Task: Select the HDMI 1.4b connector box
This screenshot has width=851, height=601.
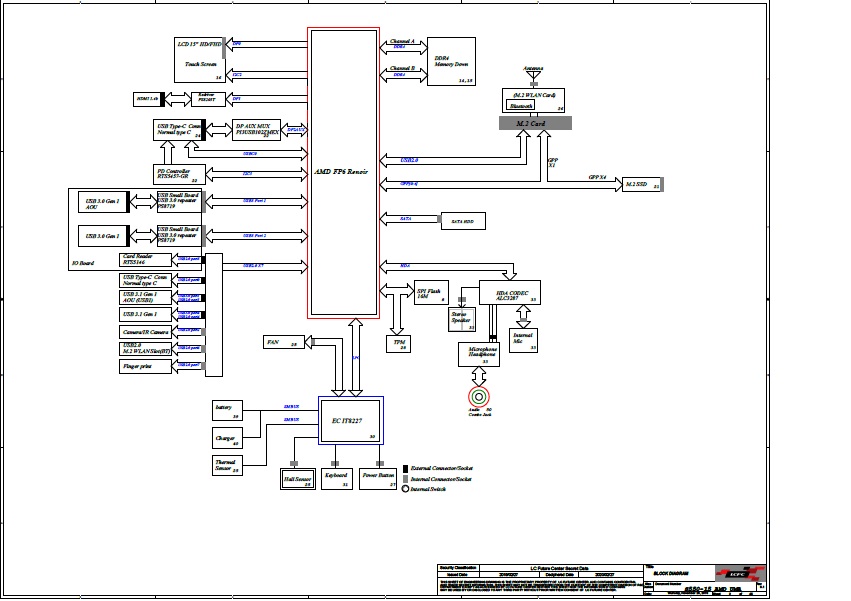Action: 148,99
